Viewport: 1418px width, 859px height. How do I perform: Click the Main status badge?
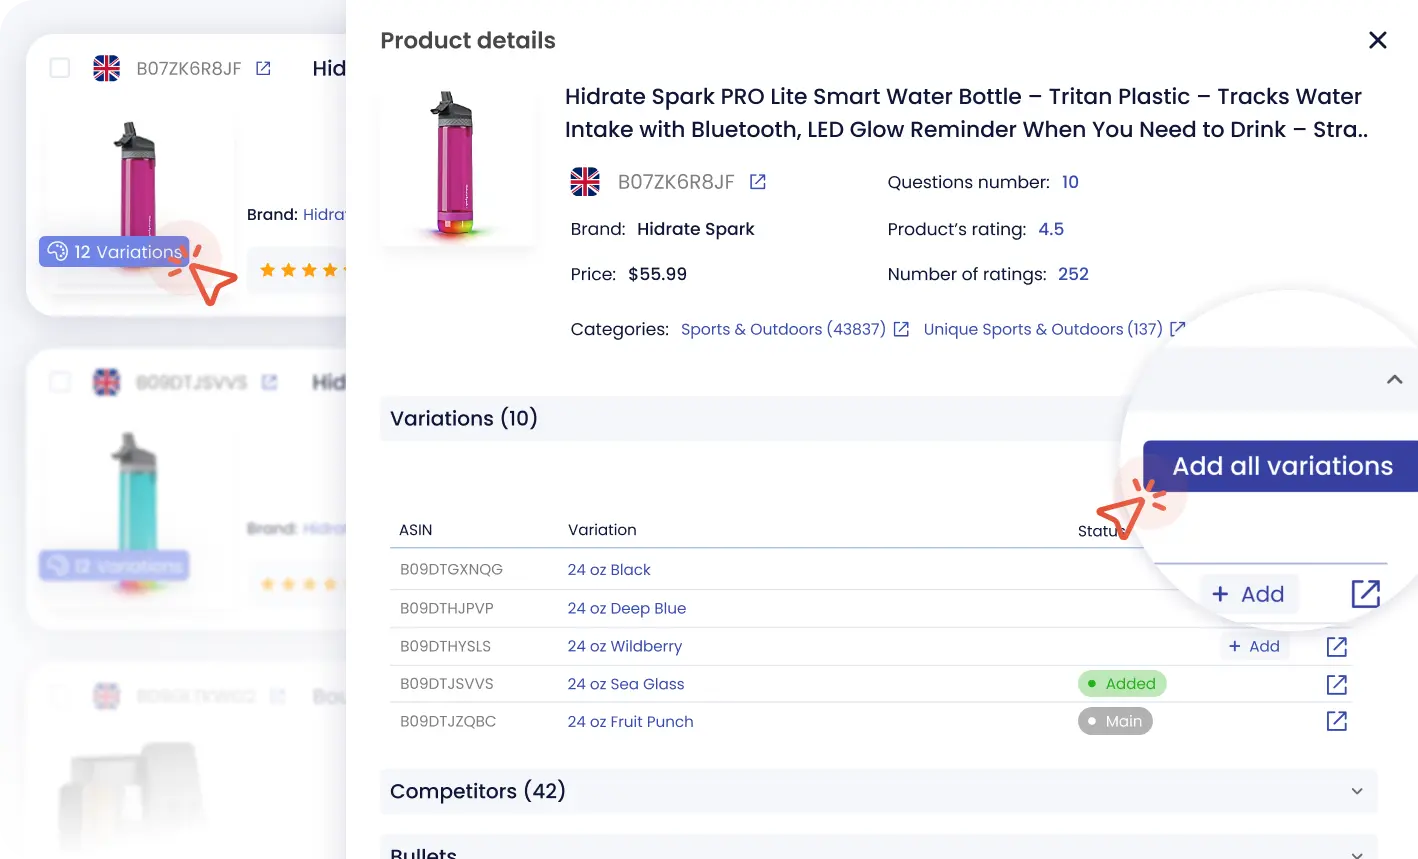1115,721
